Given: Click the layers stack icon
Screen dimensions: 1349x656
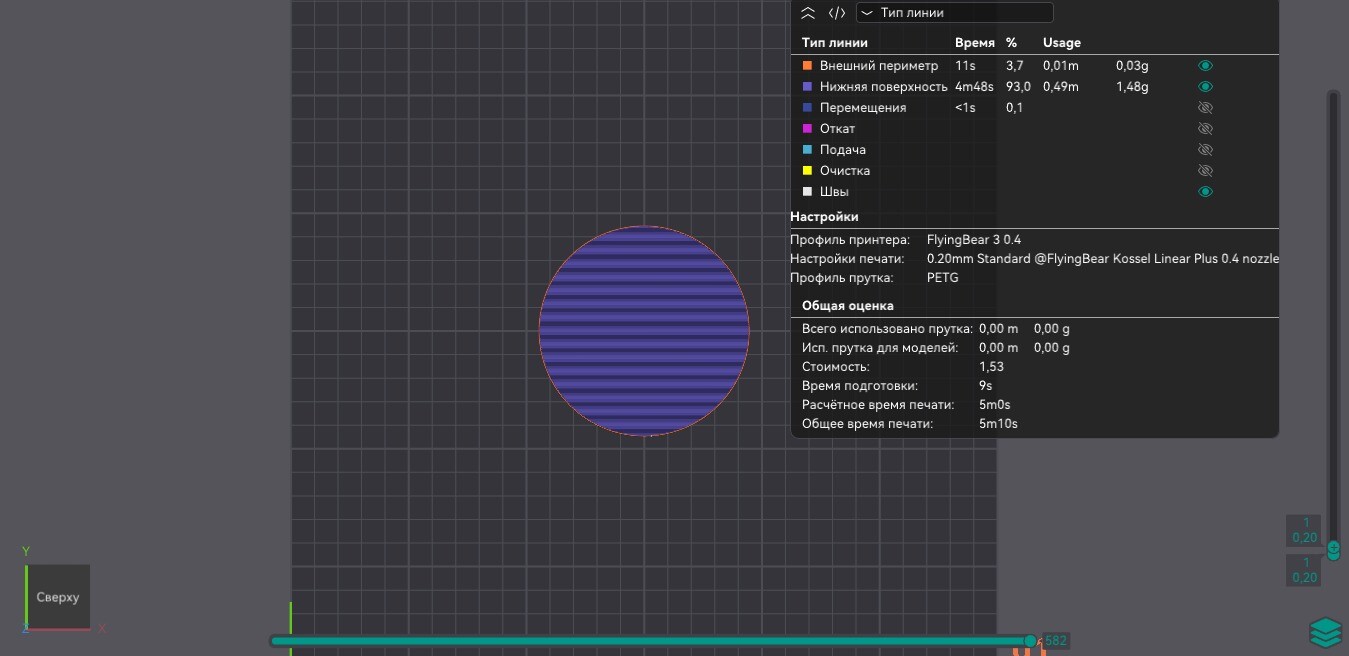Looking at the screenshot, I should (x=1325, y=632).
